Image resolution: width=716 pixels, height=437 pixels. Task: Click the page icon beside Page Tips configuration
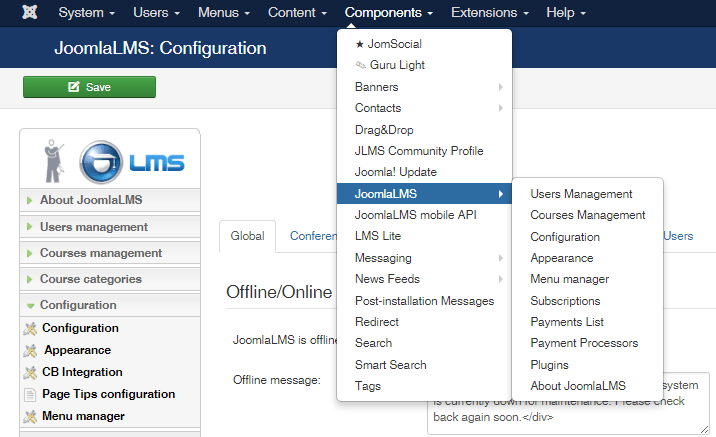coord(30,395)
